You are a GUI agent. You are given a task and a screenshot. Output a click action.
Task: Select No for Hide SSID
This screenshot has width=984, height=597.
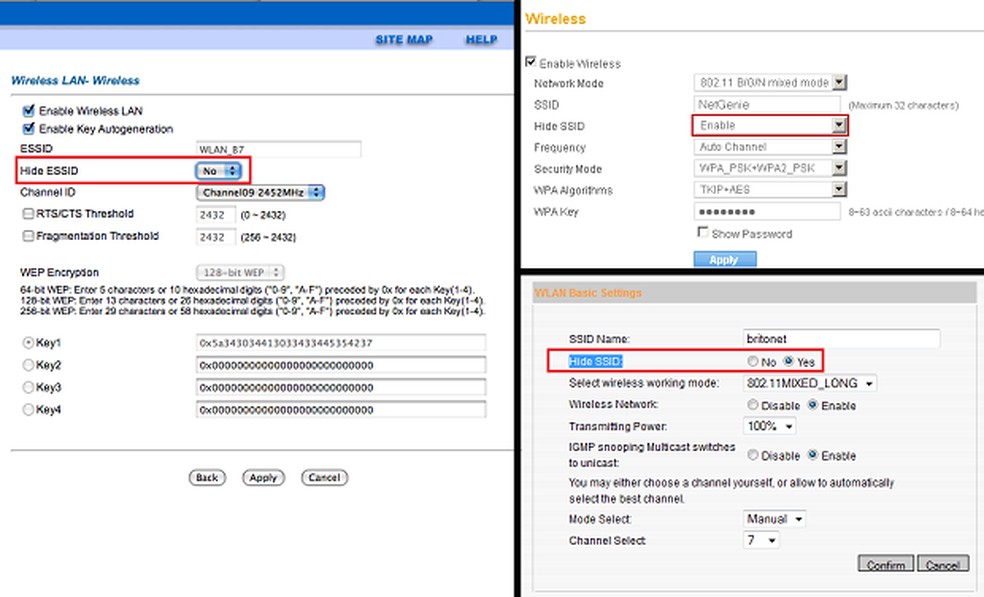[753, 362]
